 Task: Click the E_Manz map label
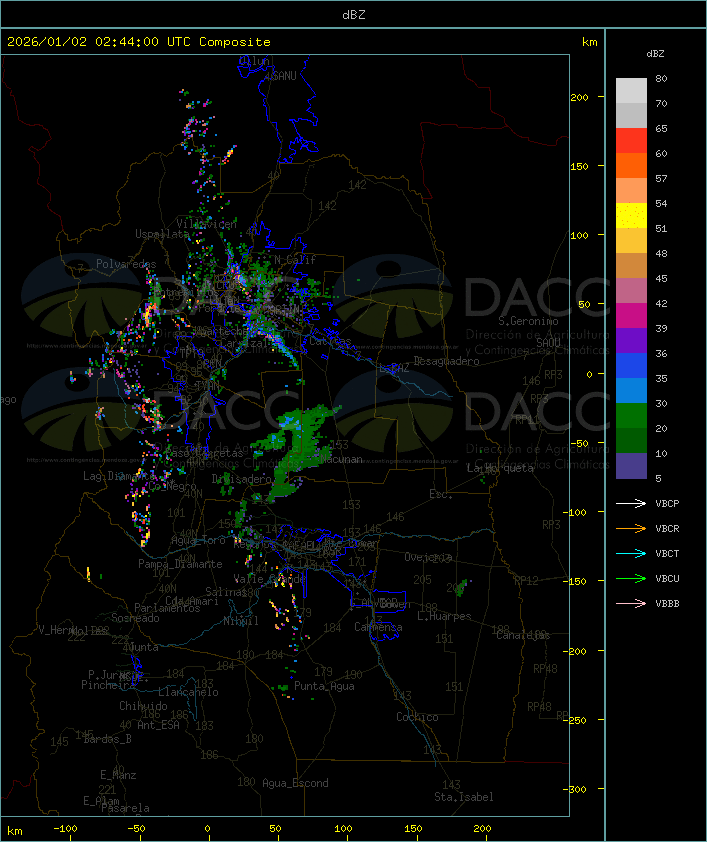[x=118, y=775]
